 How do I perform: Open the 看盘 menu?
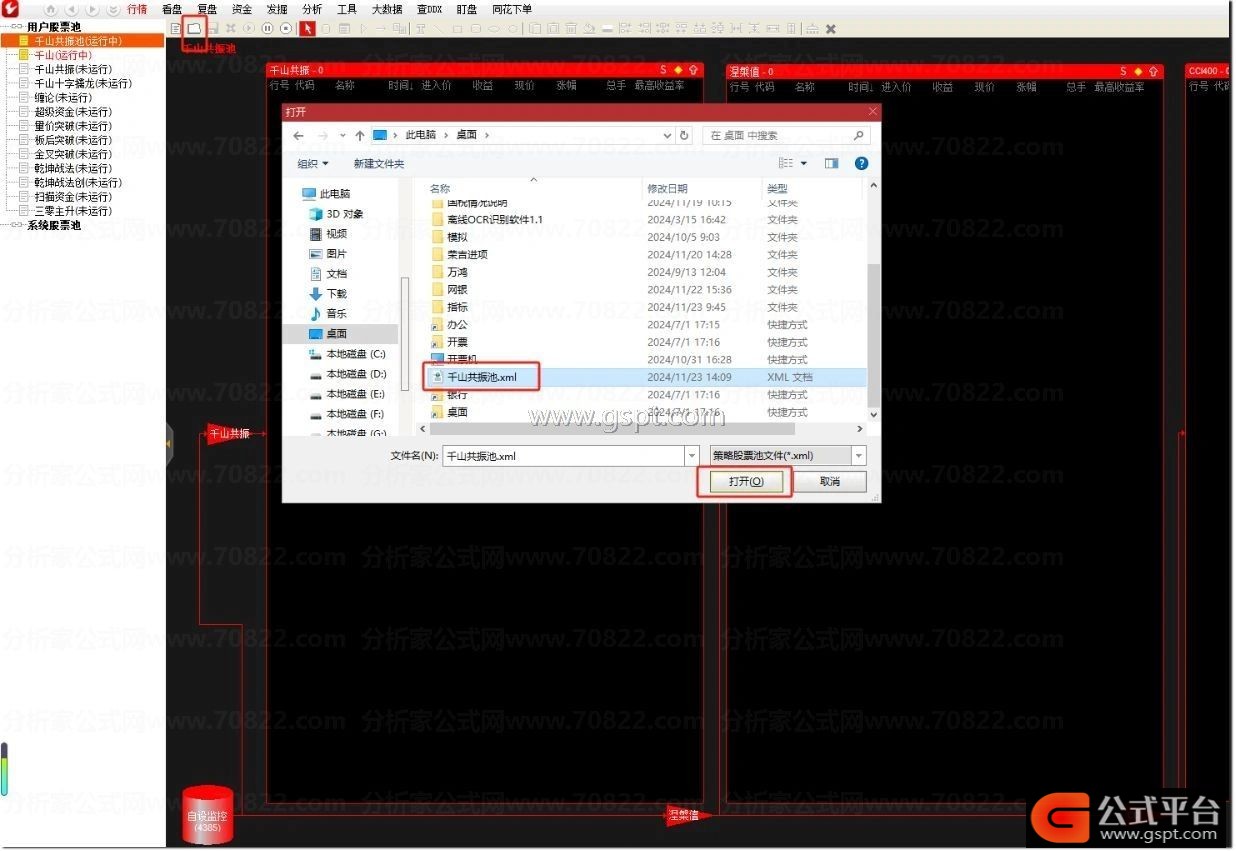(172, 9)
